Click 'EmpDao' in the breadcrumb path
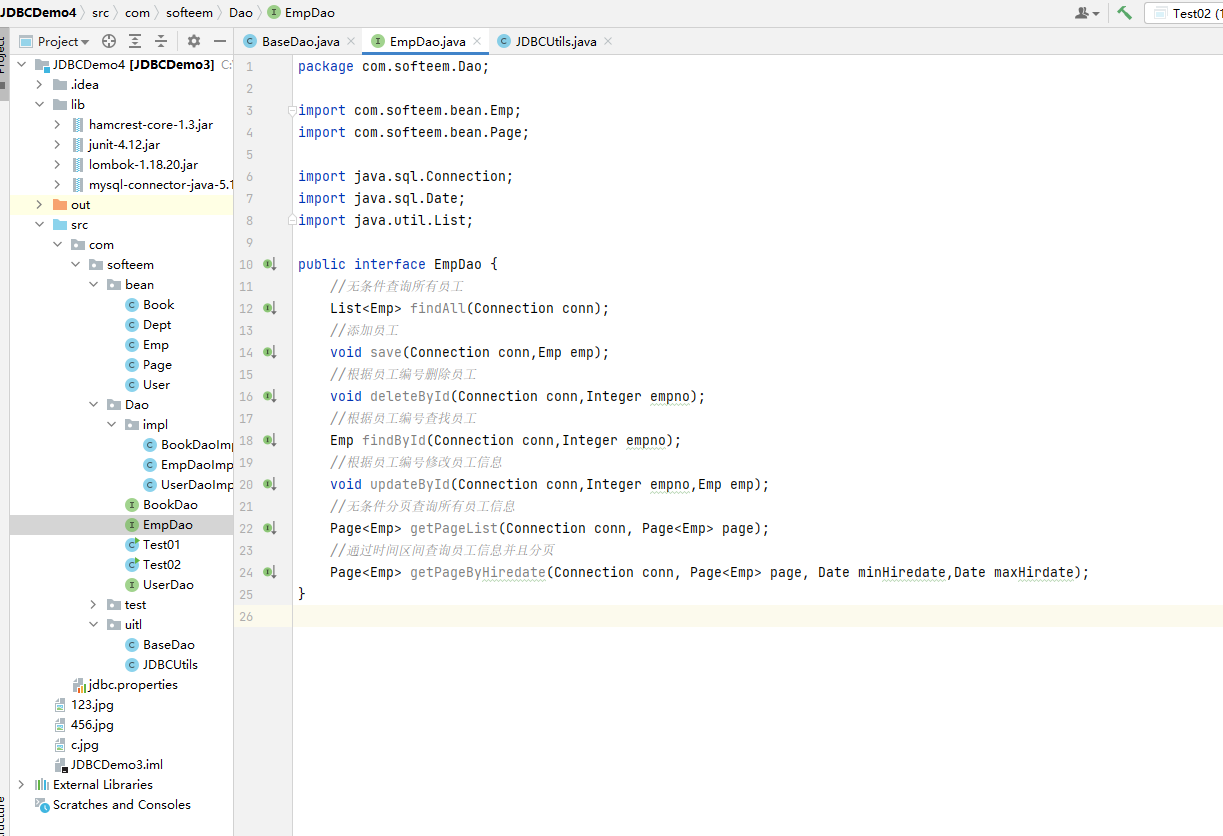Viewport: 1223px width, 836px height. (301, 13)
